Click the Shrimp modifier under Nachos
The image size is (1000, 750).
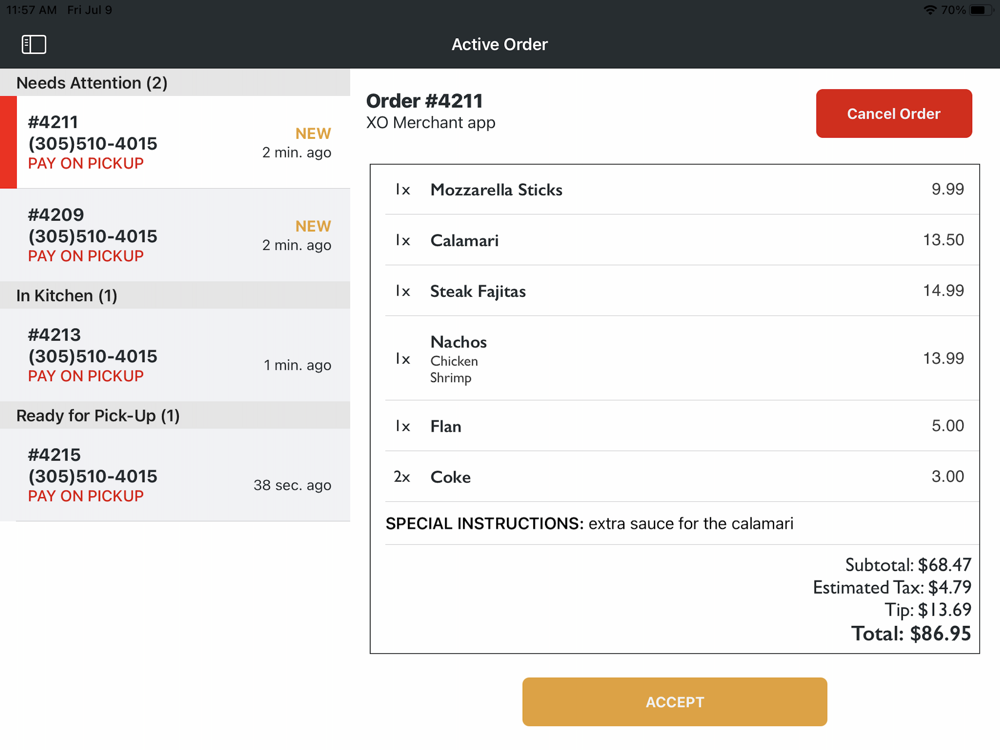click(x=451, y=378)
